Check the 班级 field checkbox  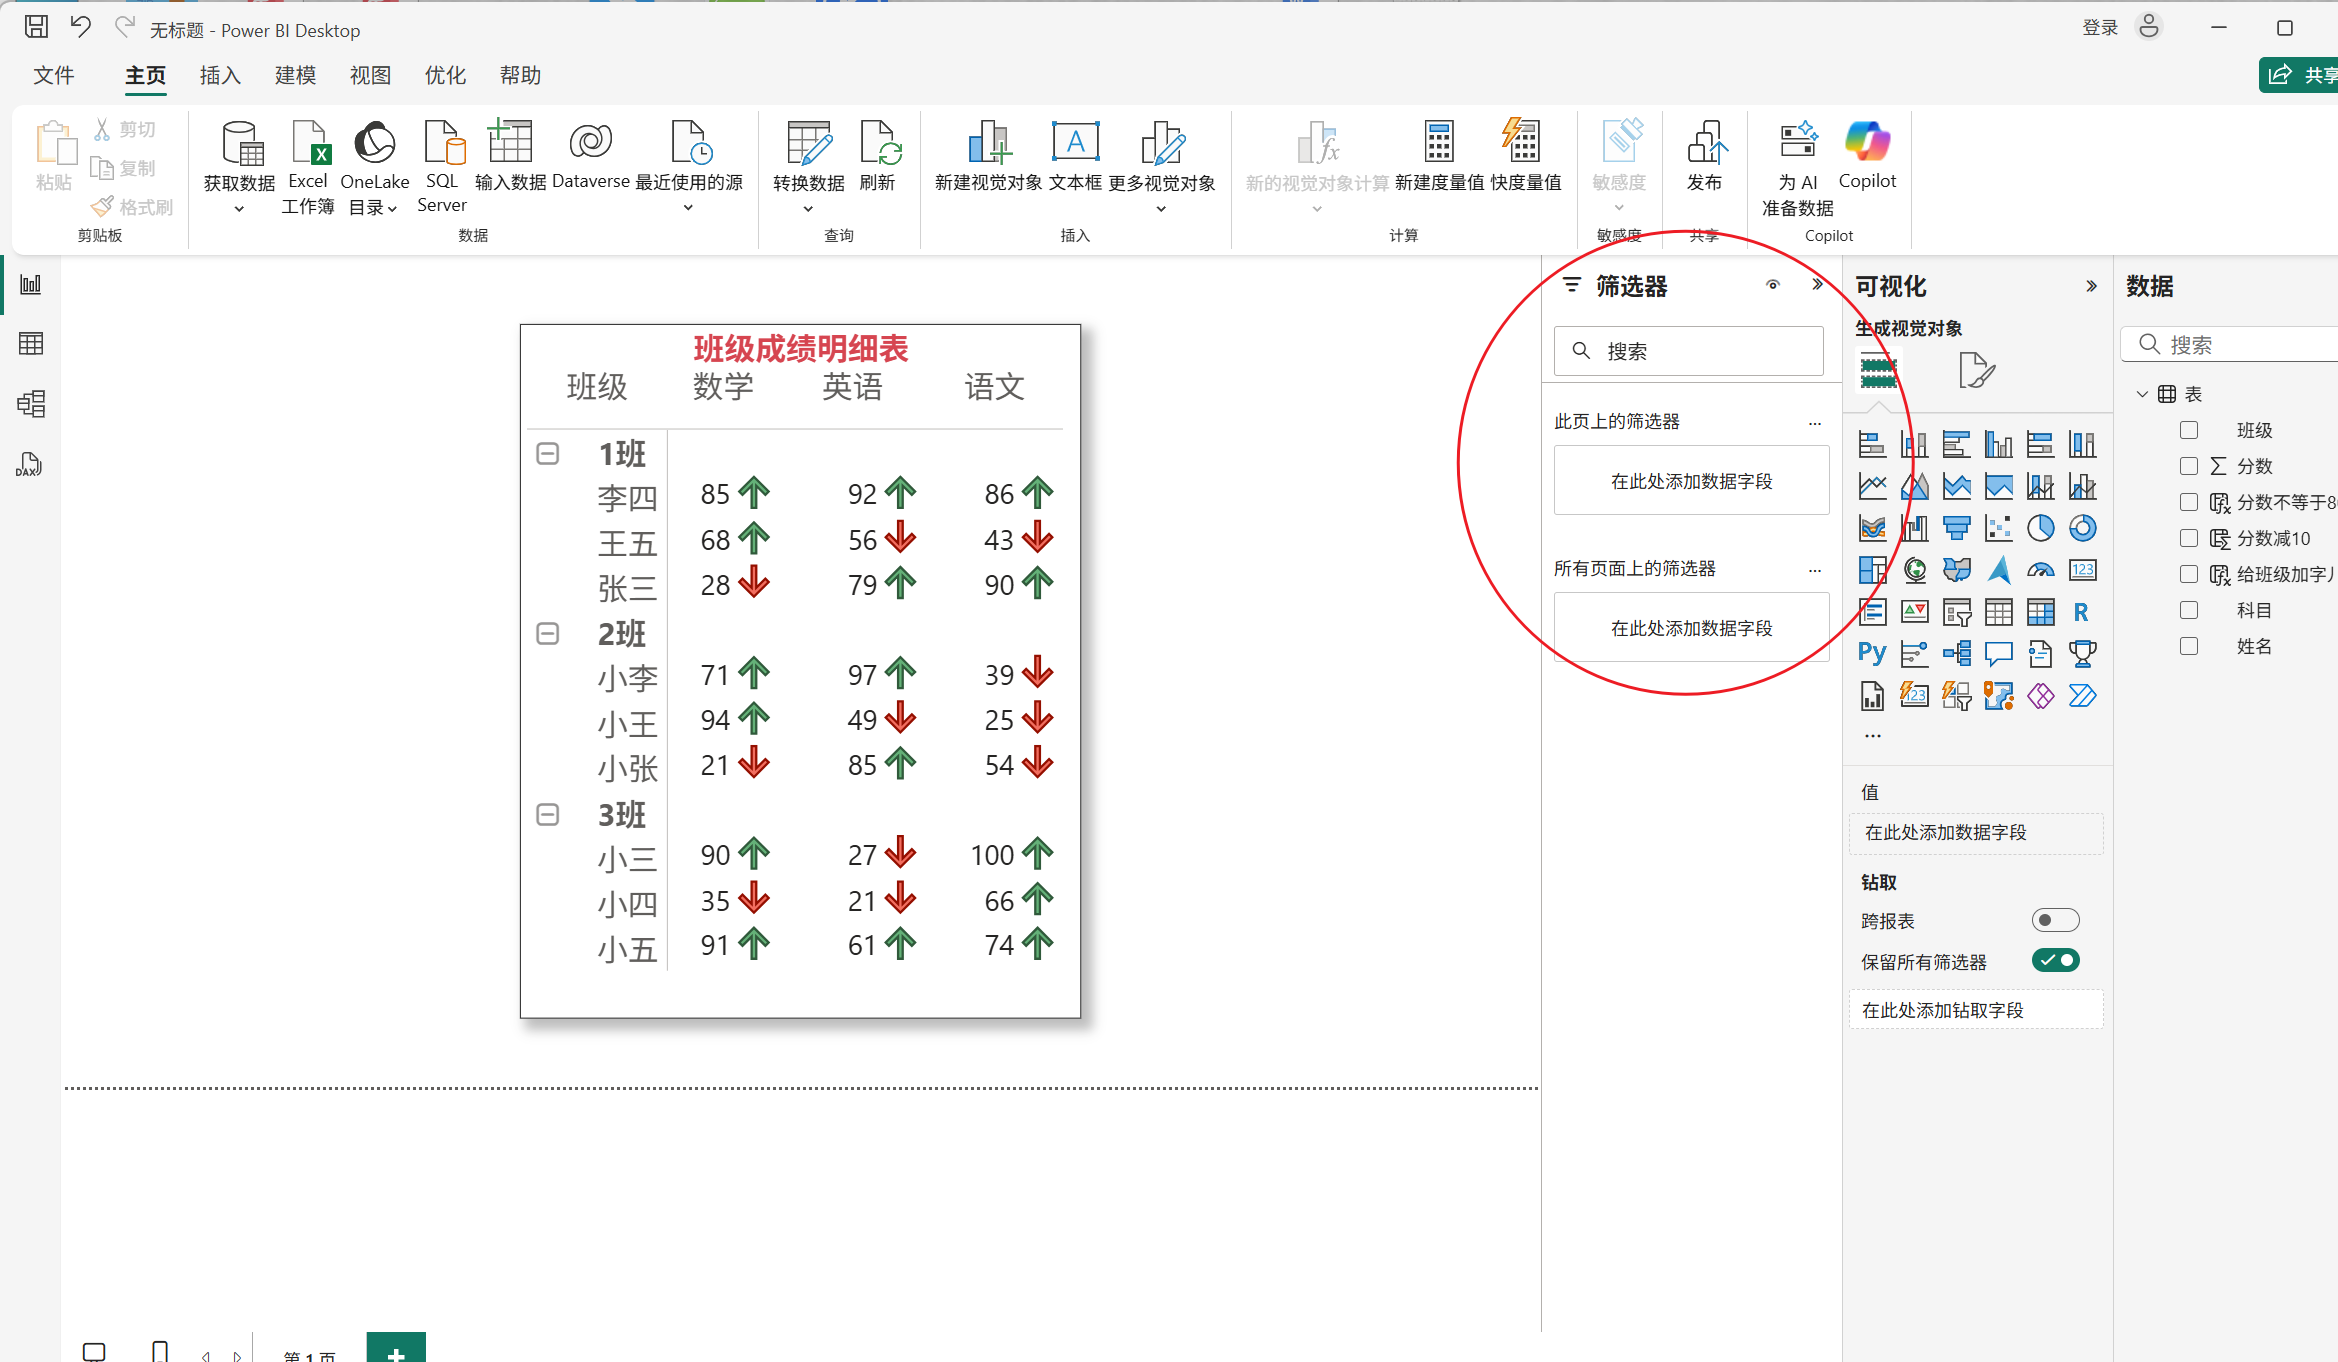pos(2189,430)
